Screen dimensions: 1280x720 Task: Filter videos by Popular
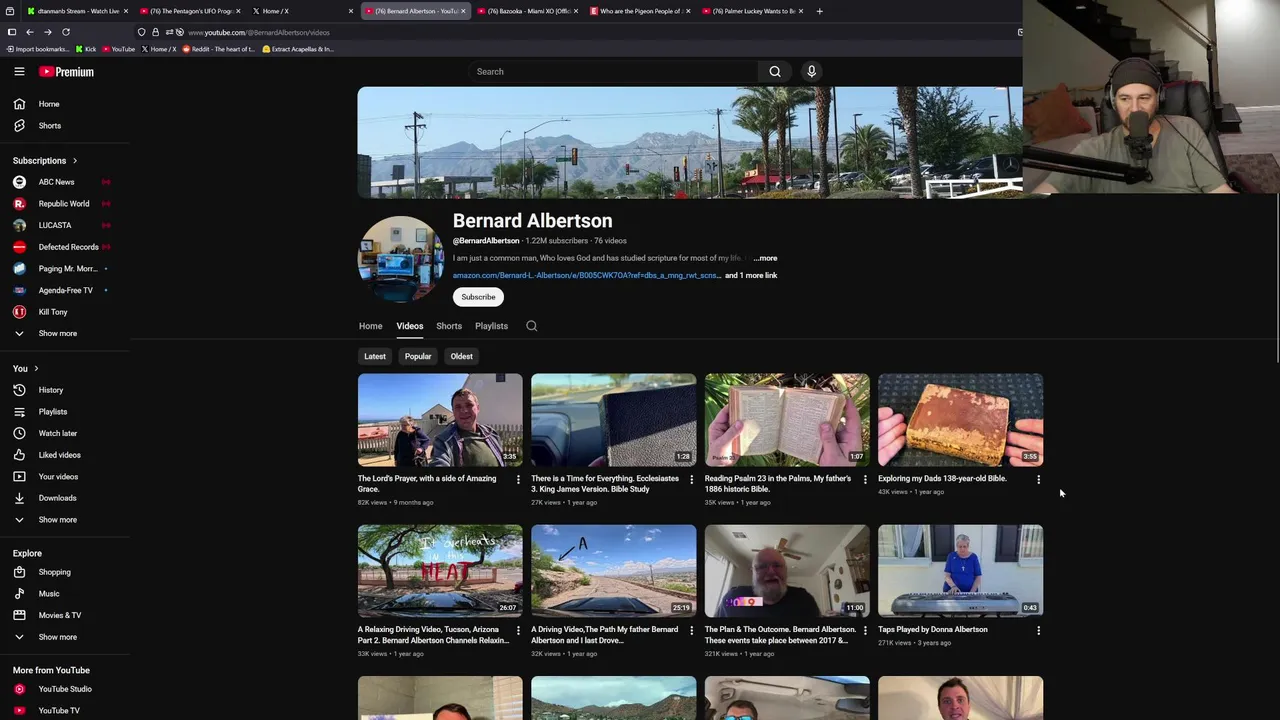pos(418,356)
